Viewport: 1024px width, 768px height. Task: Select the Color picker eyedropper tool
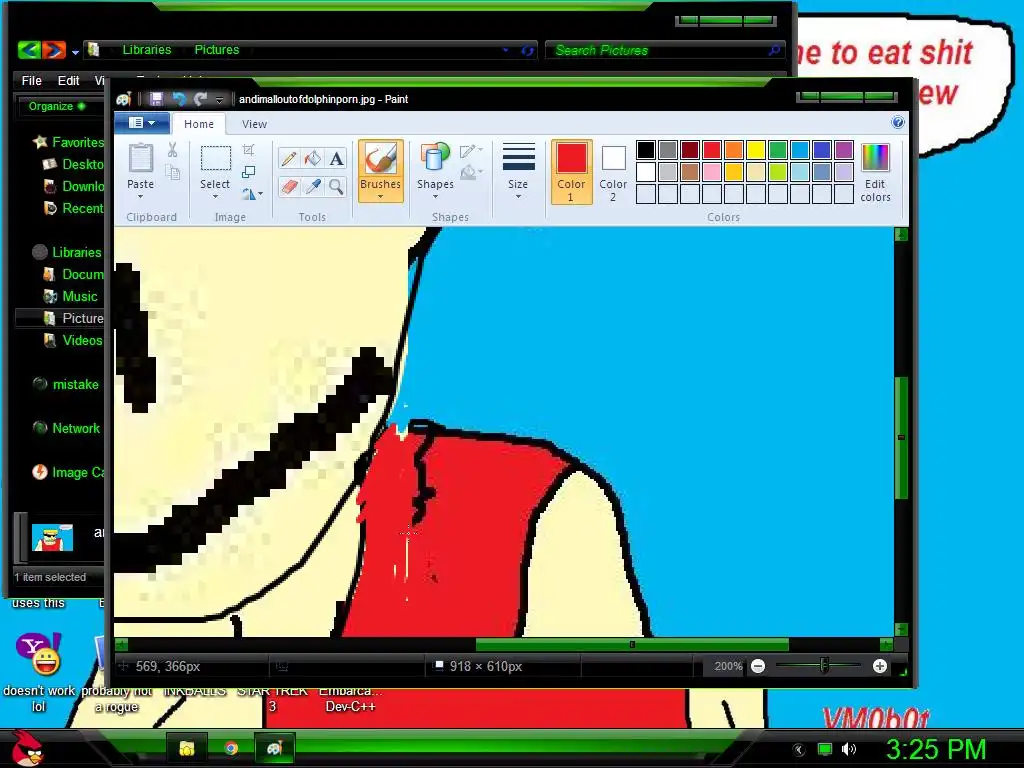pos(313,187)
